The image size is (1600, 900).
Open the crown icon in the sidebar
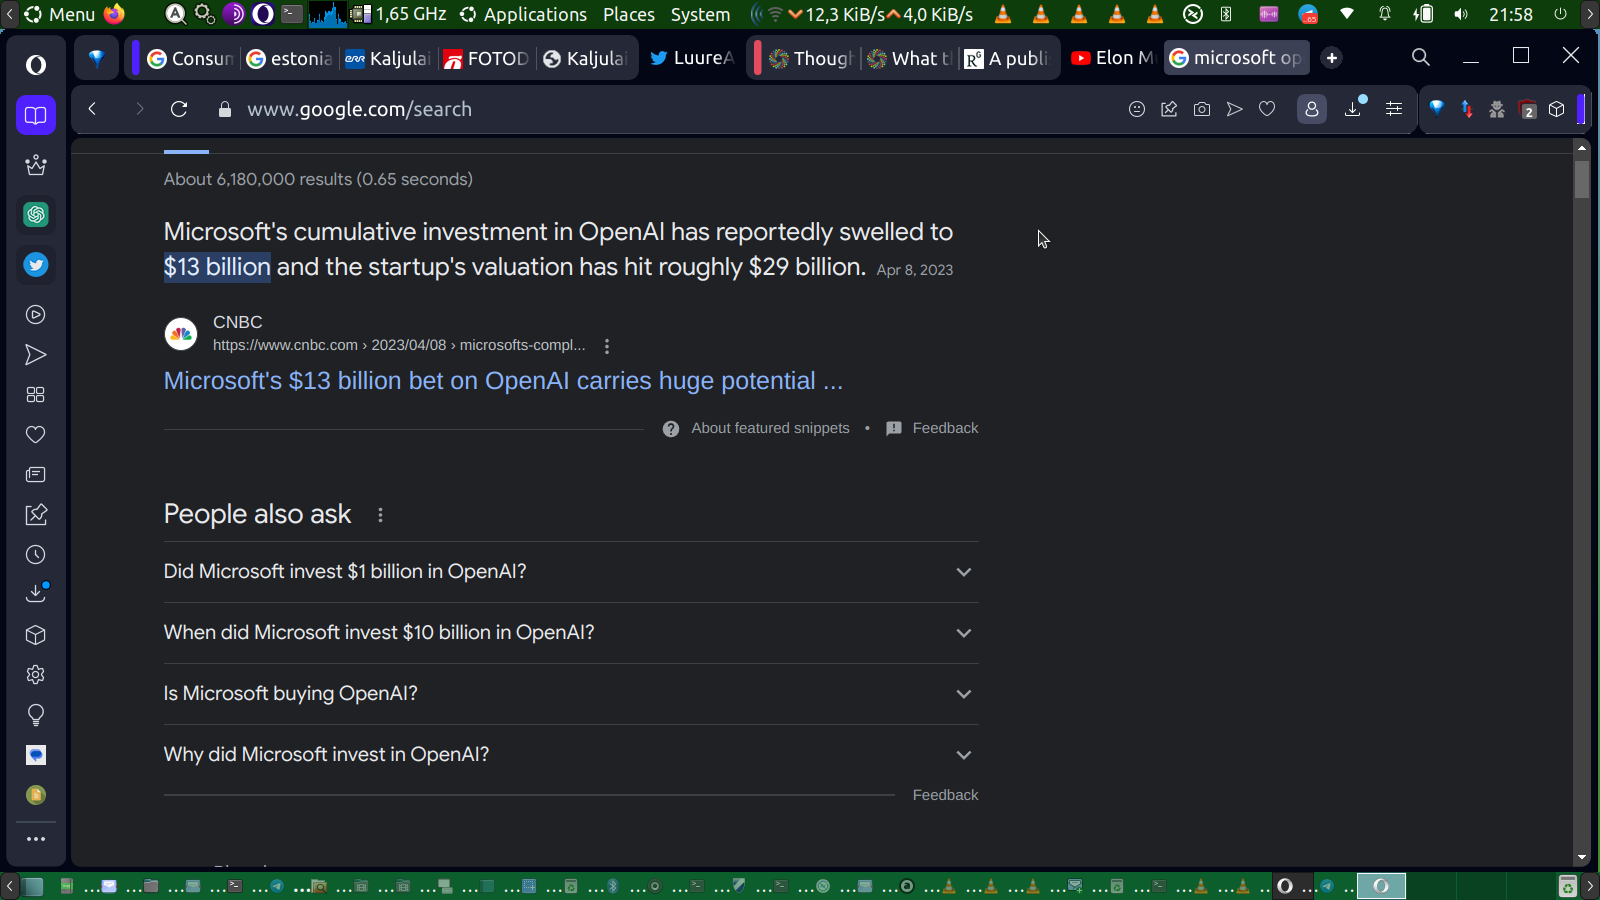36,165
